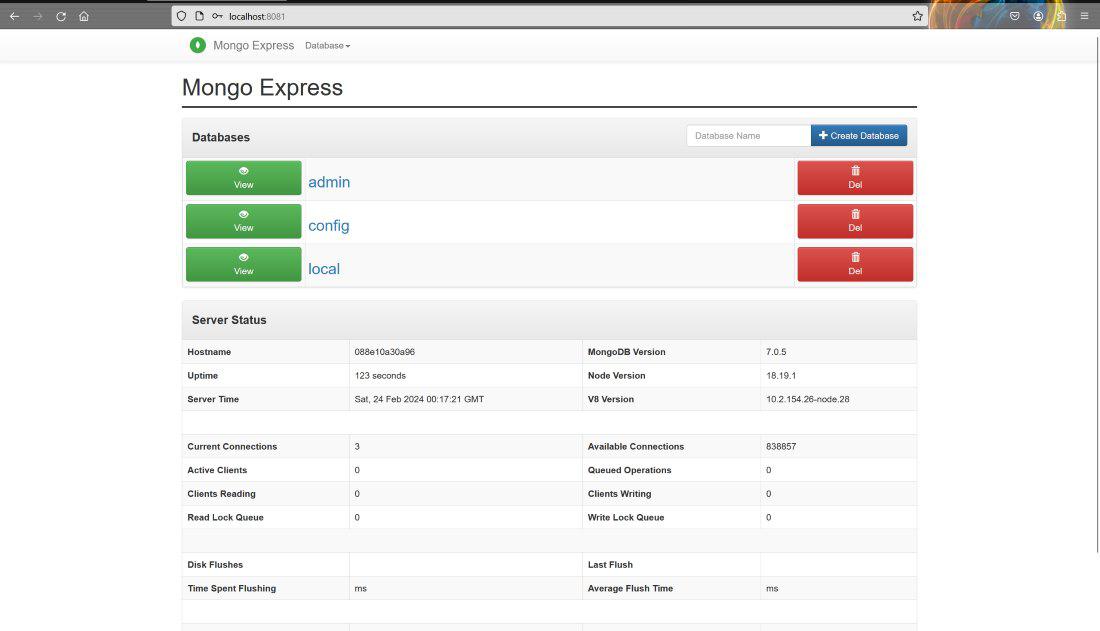This screenshot has width=1100, height=631.
Task: Reload the page using the browser refresh icon
Action: (x=61, y=16)
